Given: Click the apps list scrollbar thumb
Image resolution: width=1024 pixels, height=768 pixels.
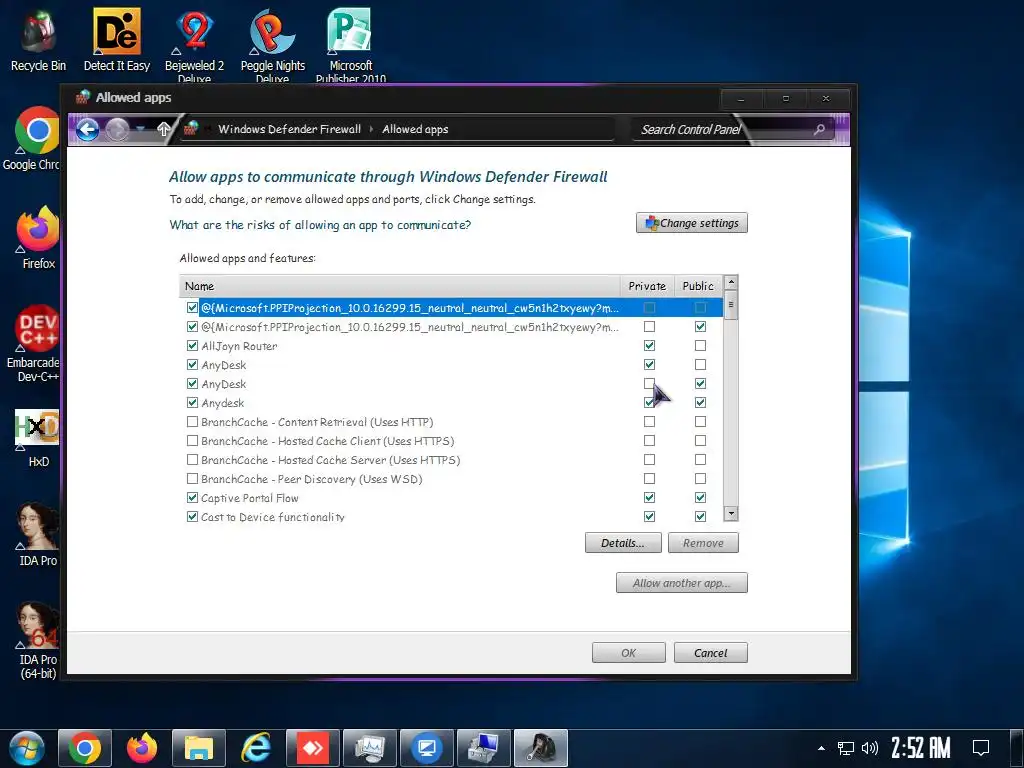Looking at the screenshot, I should (x=731, y=305).
